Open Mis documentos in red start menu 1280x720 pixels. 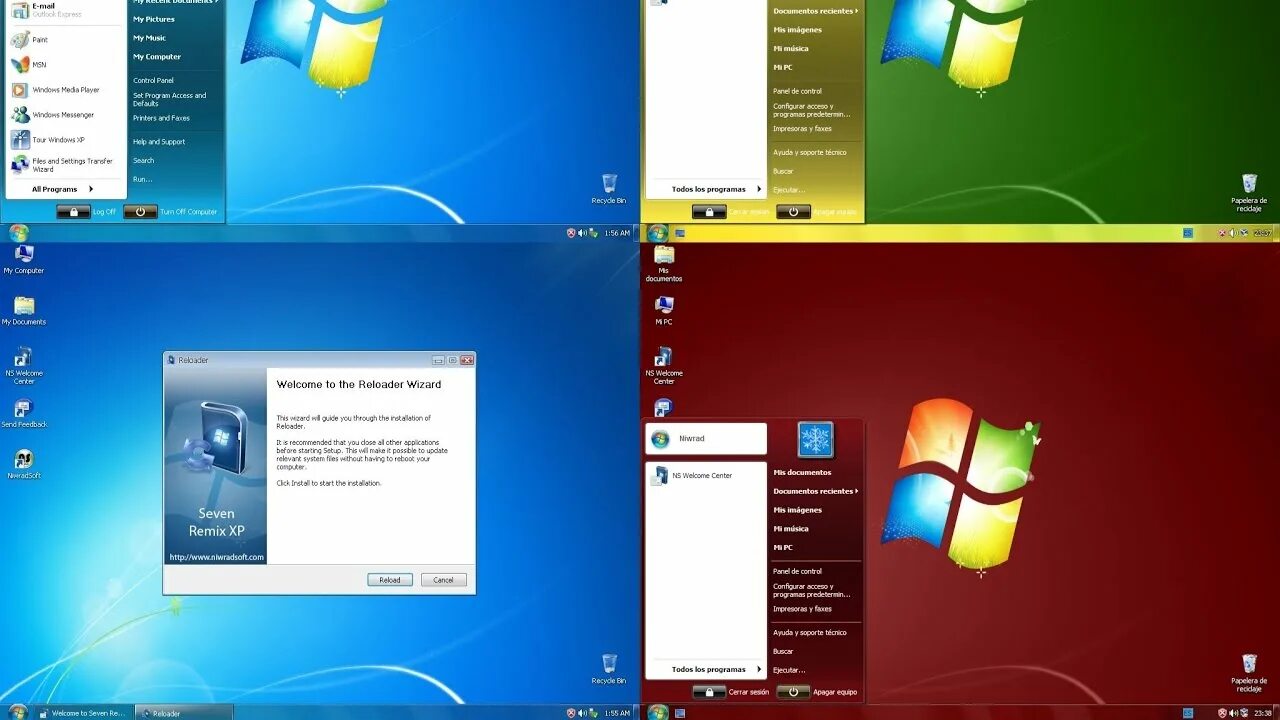(x=802, y=472)
